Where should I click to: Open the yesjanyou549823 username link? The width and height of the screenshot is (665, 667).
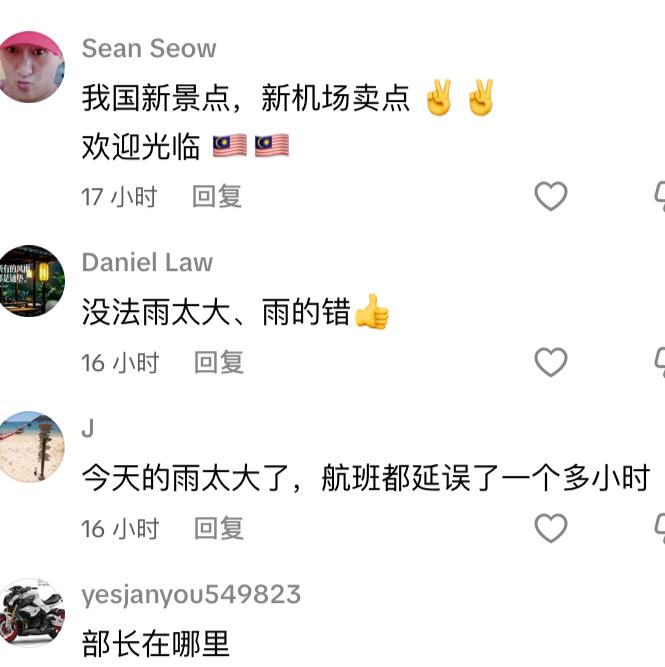click(191, 596)
